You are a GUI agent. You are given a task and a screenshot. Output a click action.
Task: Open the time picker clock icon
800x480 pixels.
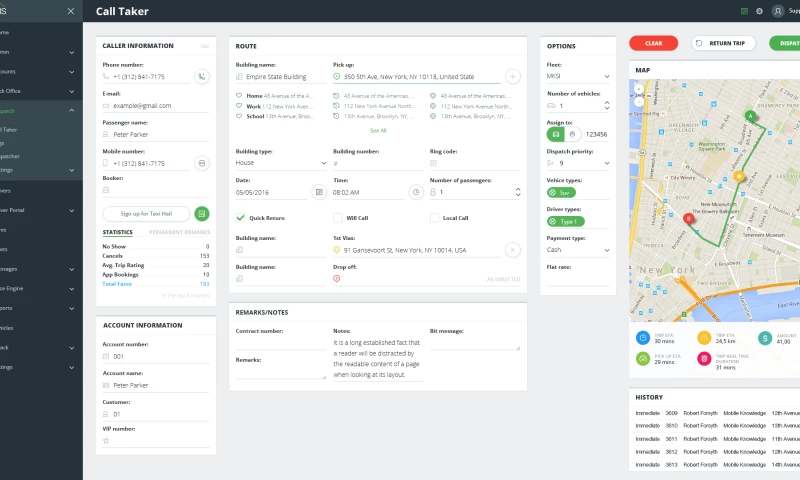pos(416,192)
